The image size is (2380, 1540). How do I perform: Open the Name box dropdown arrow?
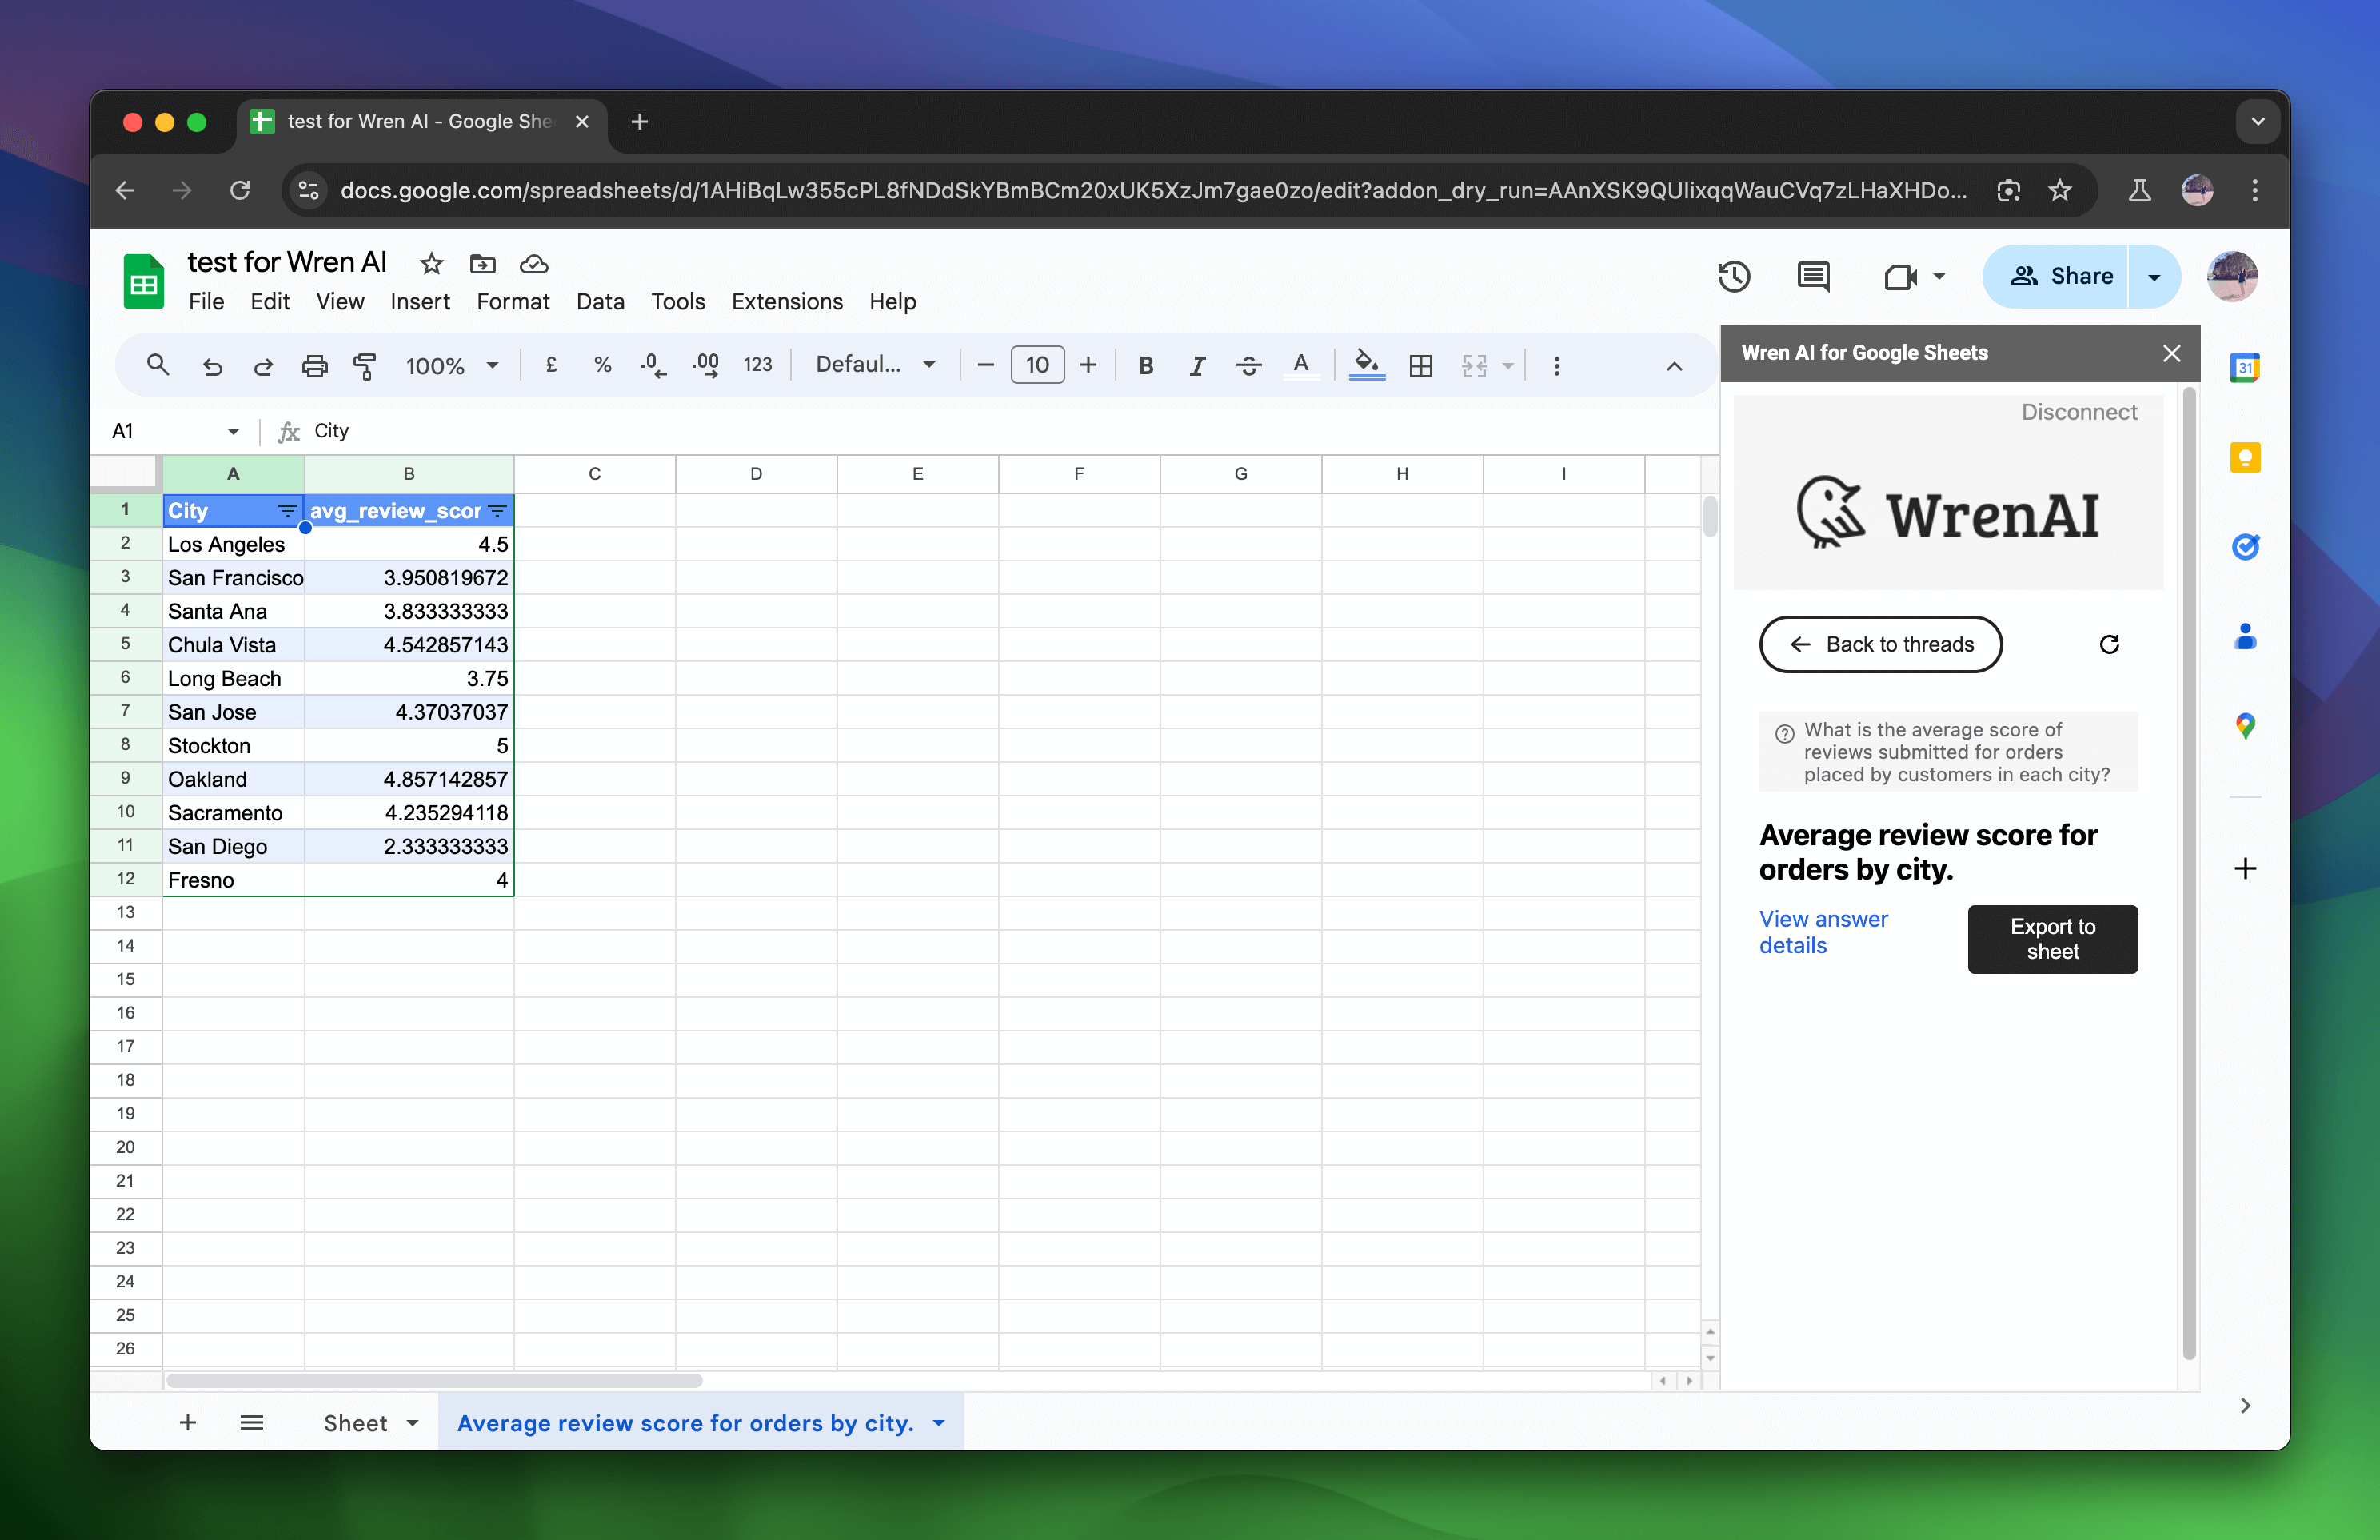click(233, 431)
